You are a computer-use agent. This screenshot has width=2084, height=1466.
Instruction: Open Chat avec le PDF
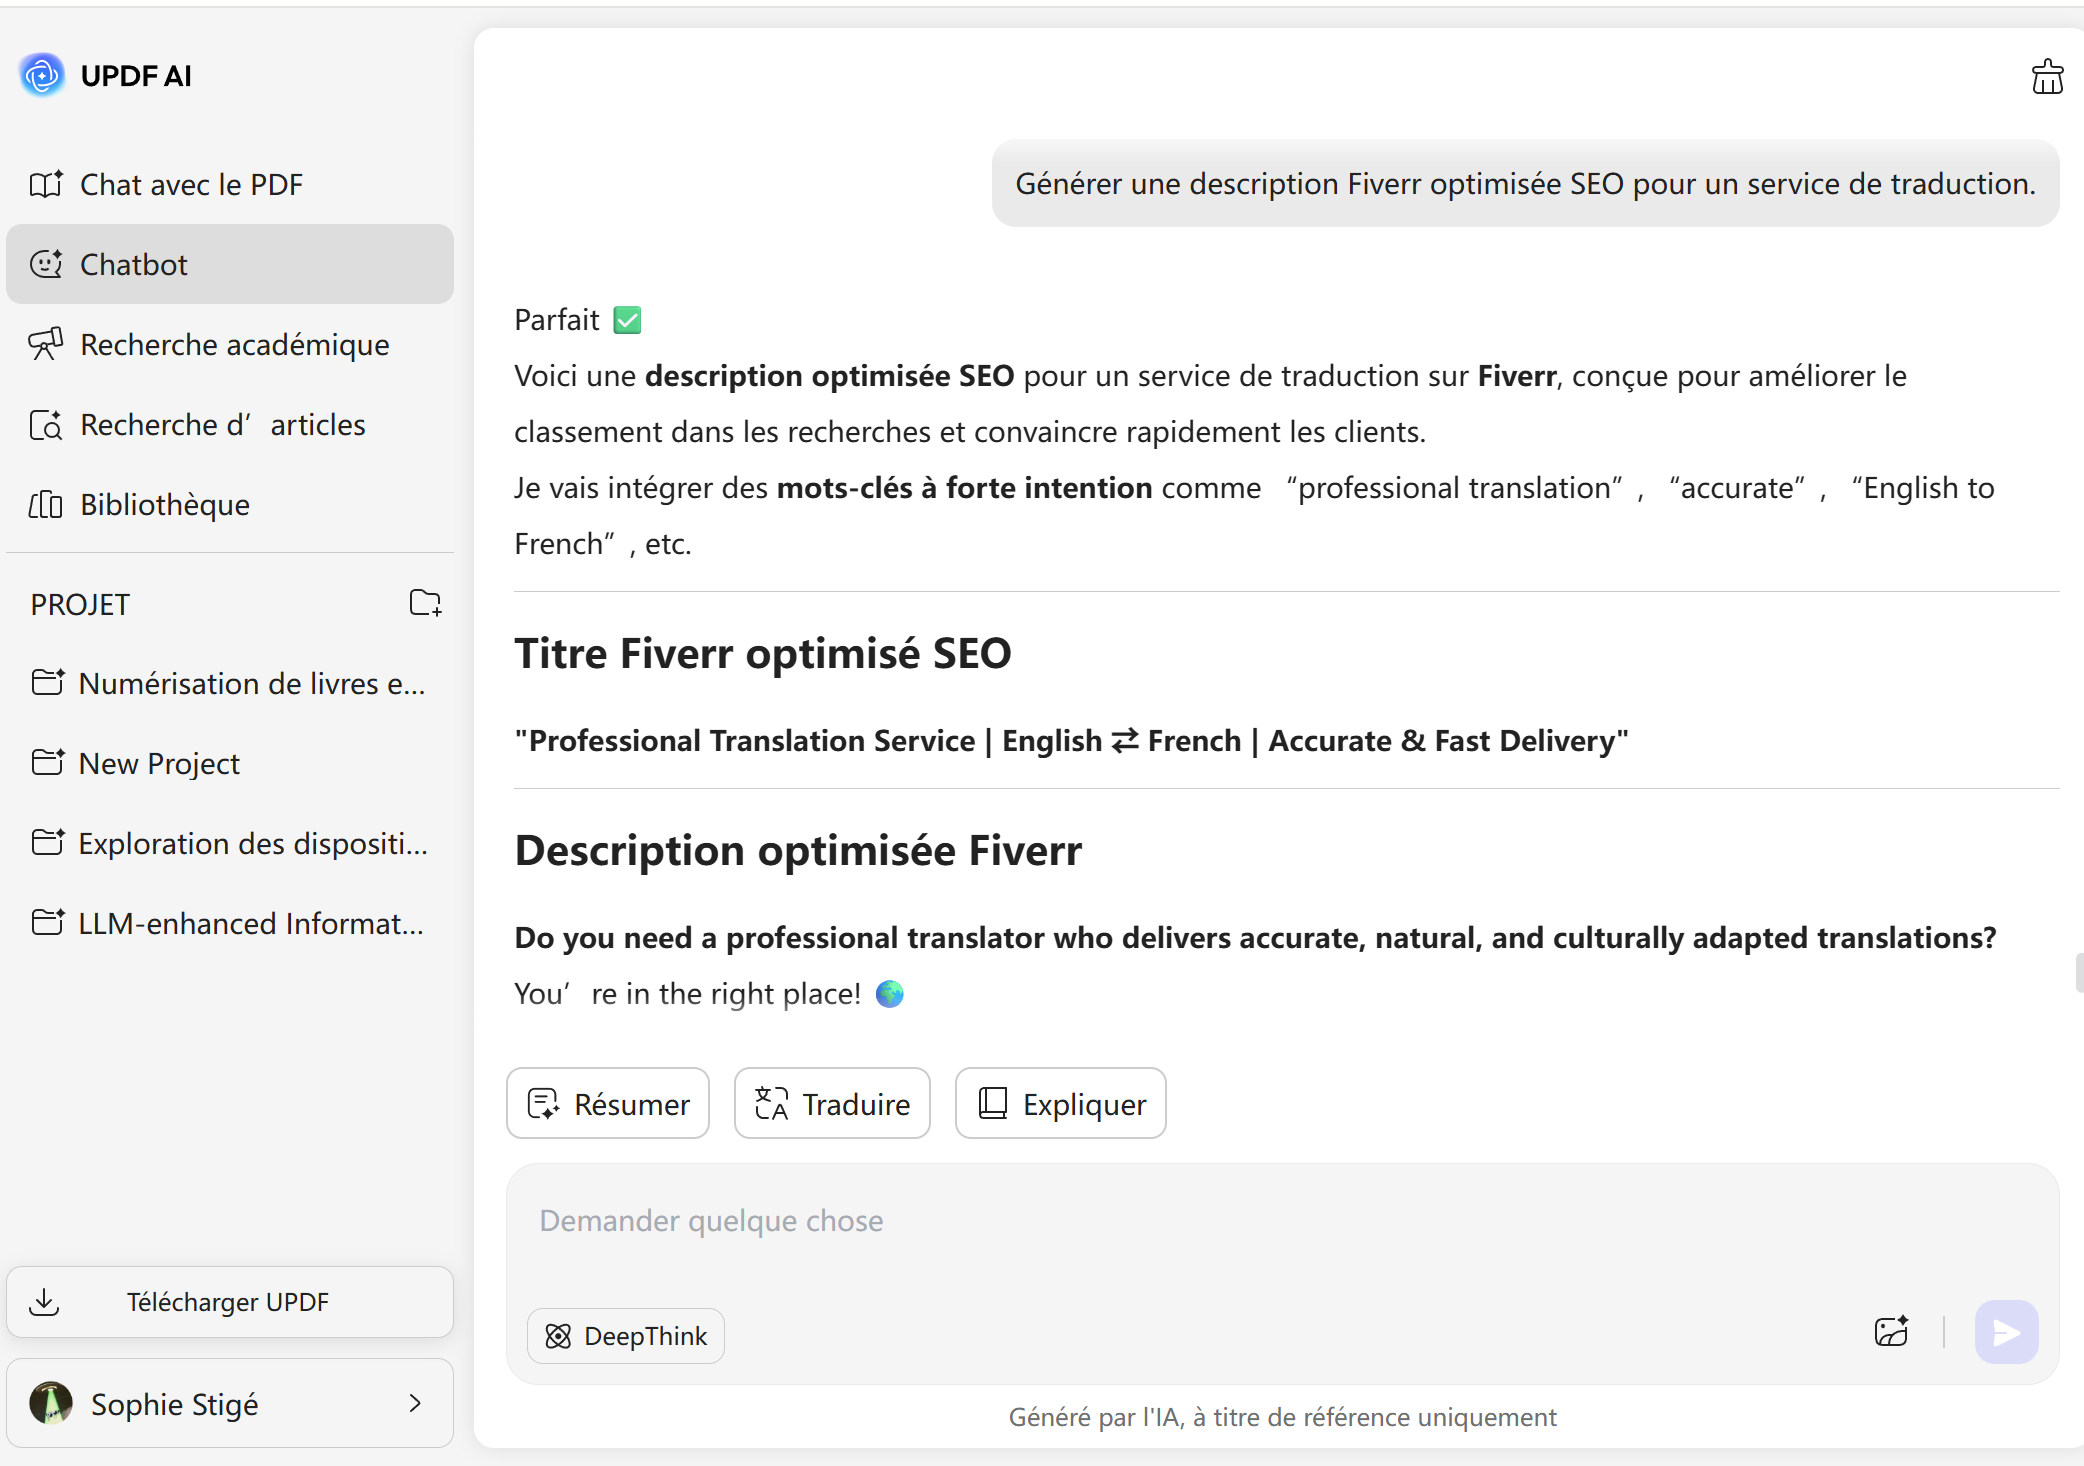(x=190, y=185)
